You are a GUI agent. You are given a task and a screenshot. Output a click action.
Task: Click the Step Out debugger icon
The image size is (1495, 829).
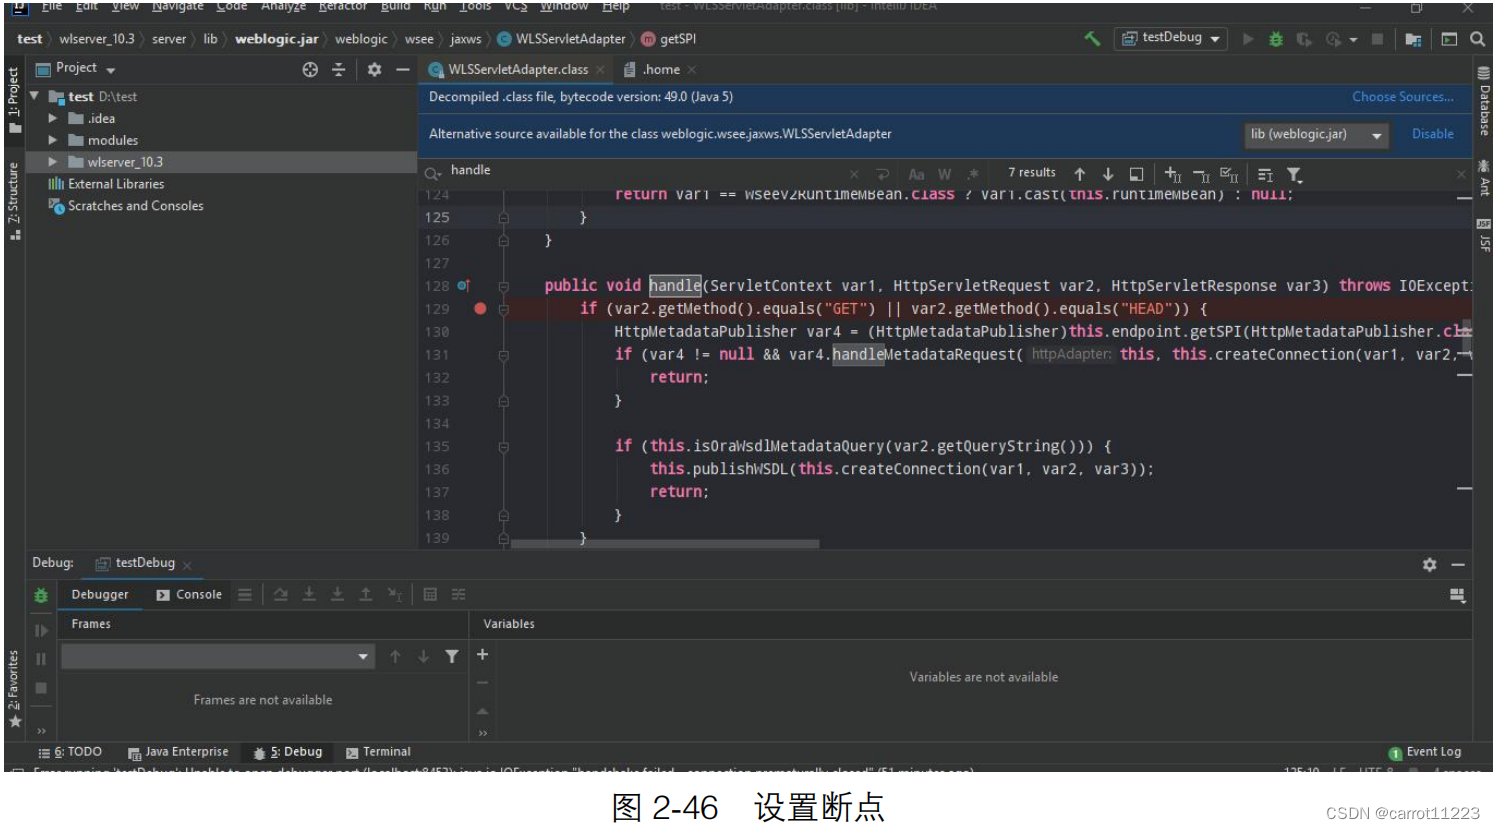point(366,594)
